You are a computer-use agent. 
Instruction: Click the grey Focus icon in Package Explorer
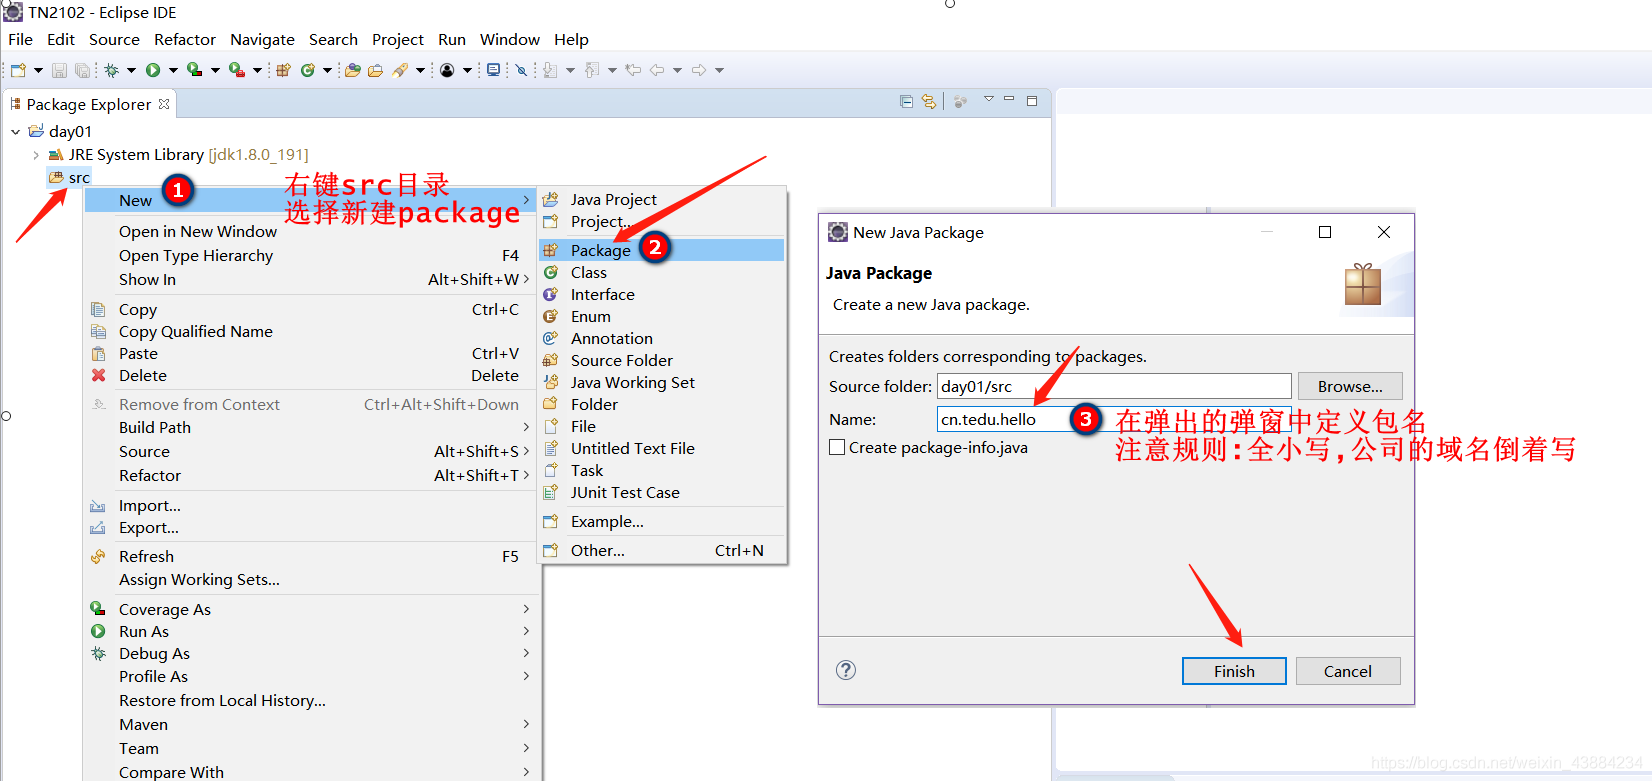coord(960,101)
